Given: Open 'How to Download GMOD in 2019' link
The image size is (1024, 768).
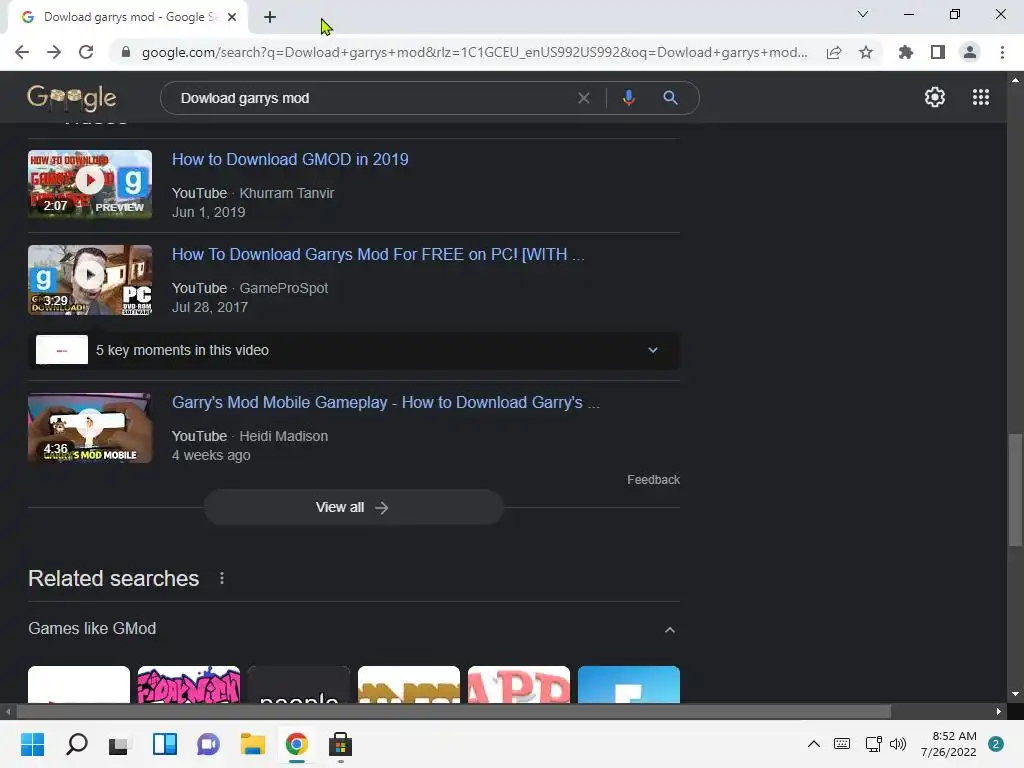Looking at the screenshot, I should coord(290,159).
